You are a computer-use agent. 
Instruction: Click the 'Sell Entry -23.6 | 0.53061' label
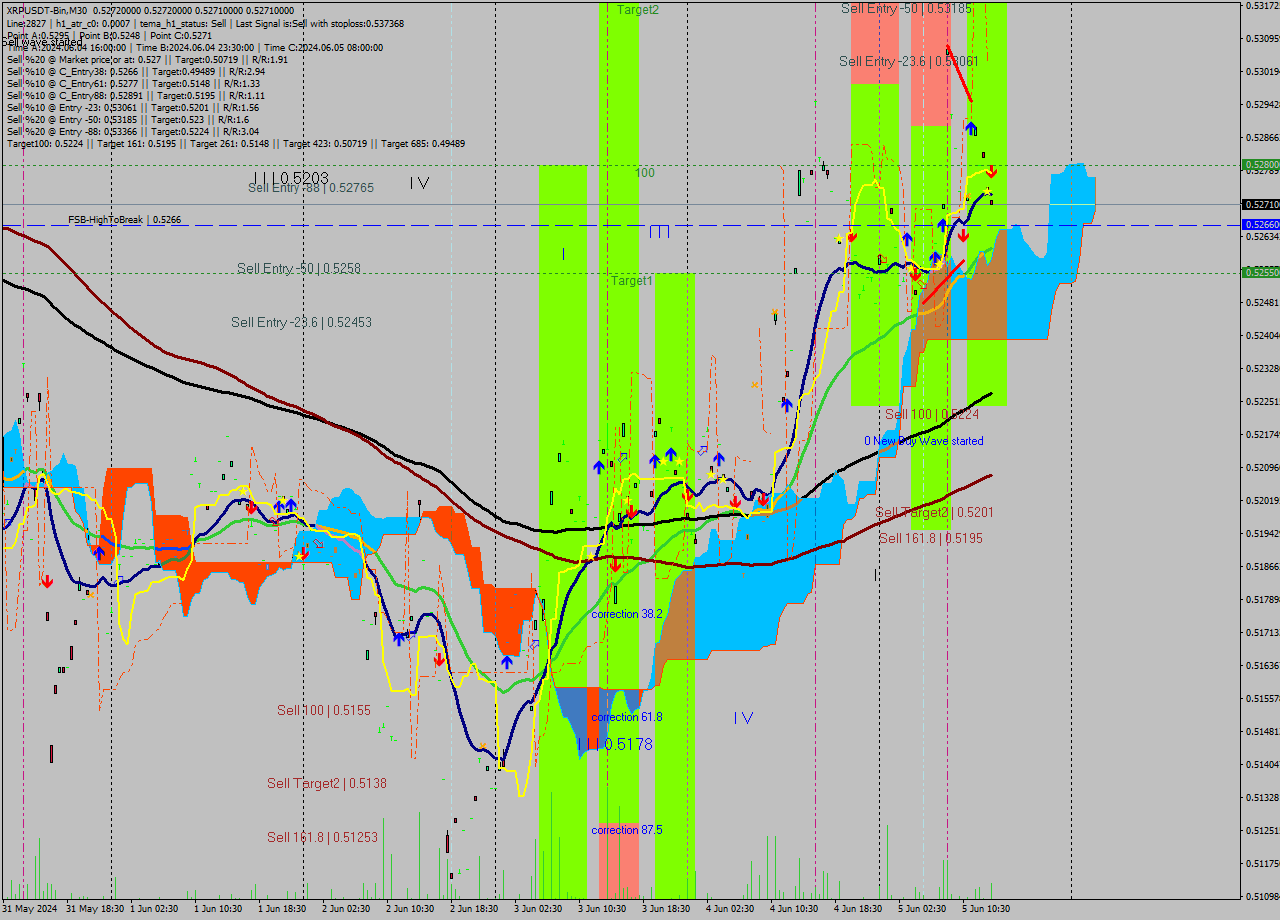908,61
